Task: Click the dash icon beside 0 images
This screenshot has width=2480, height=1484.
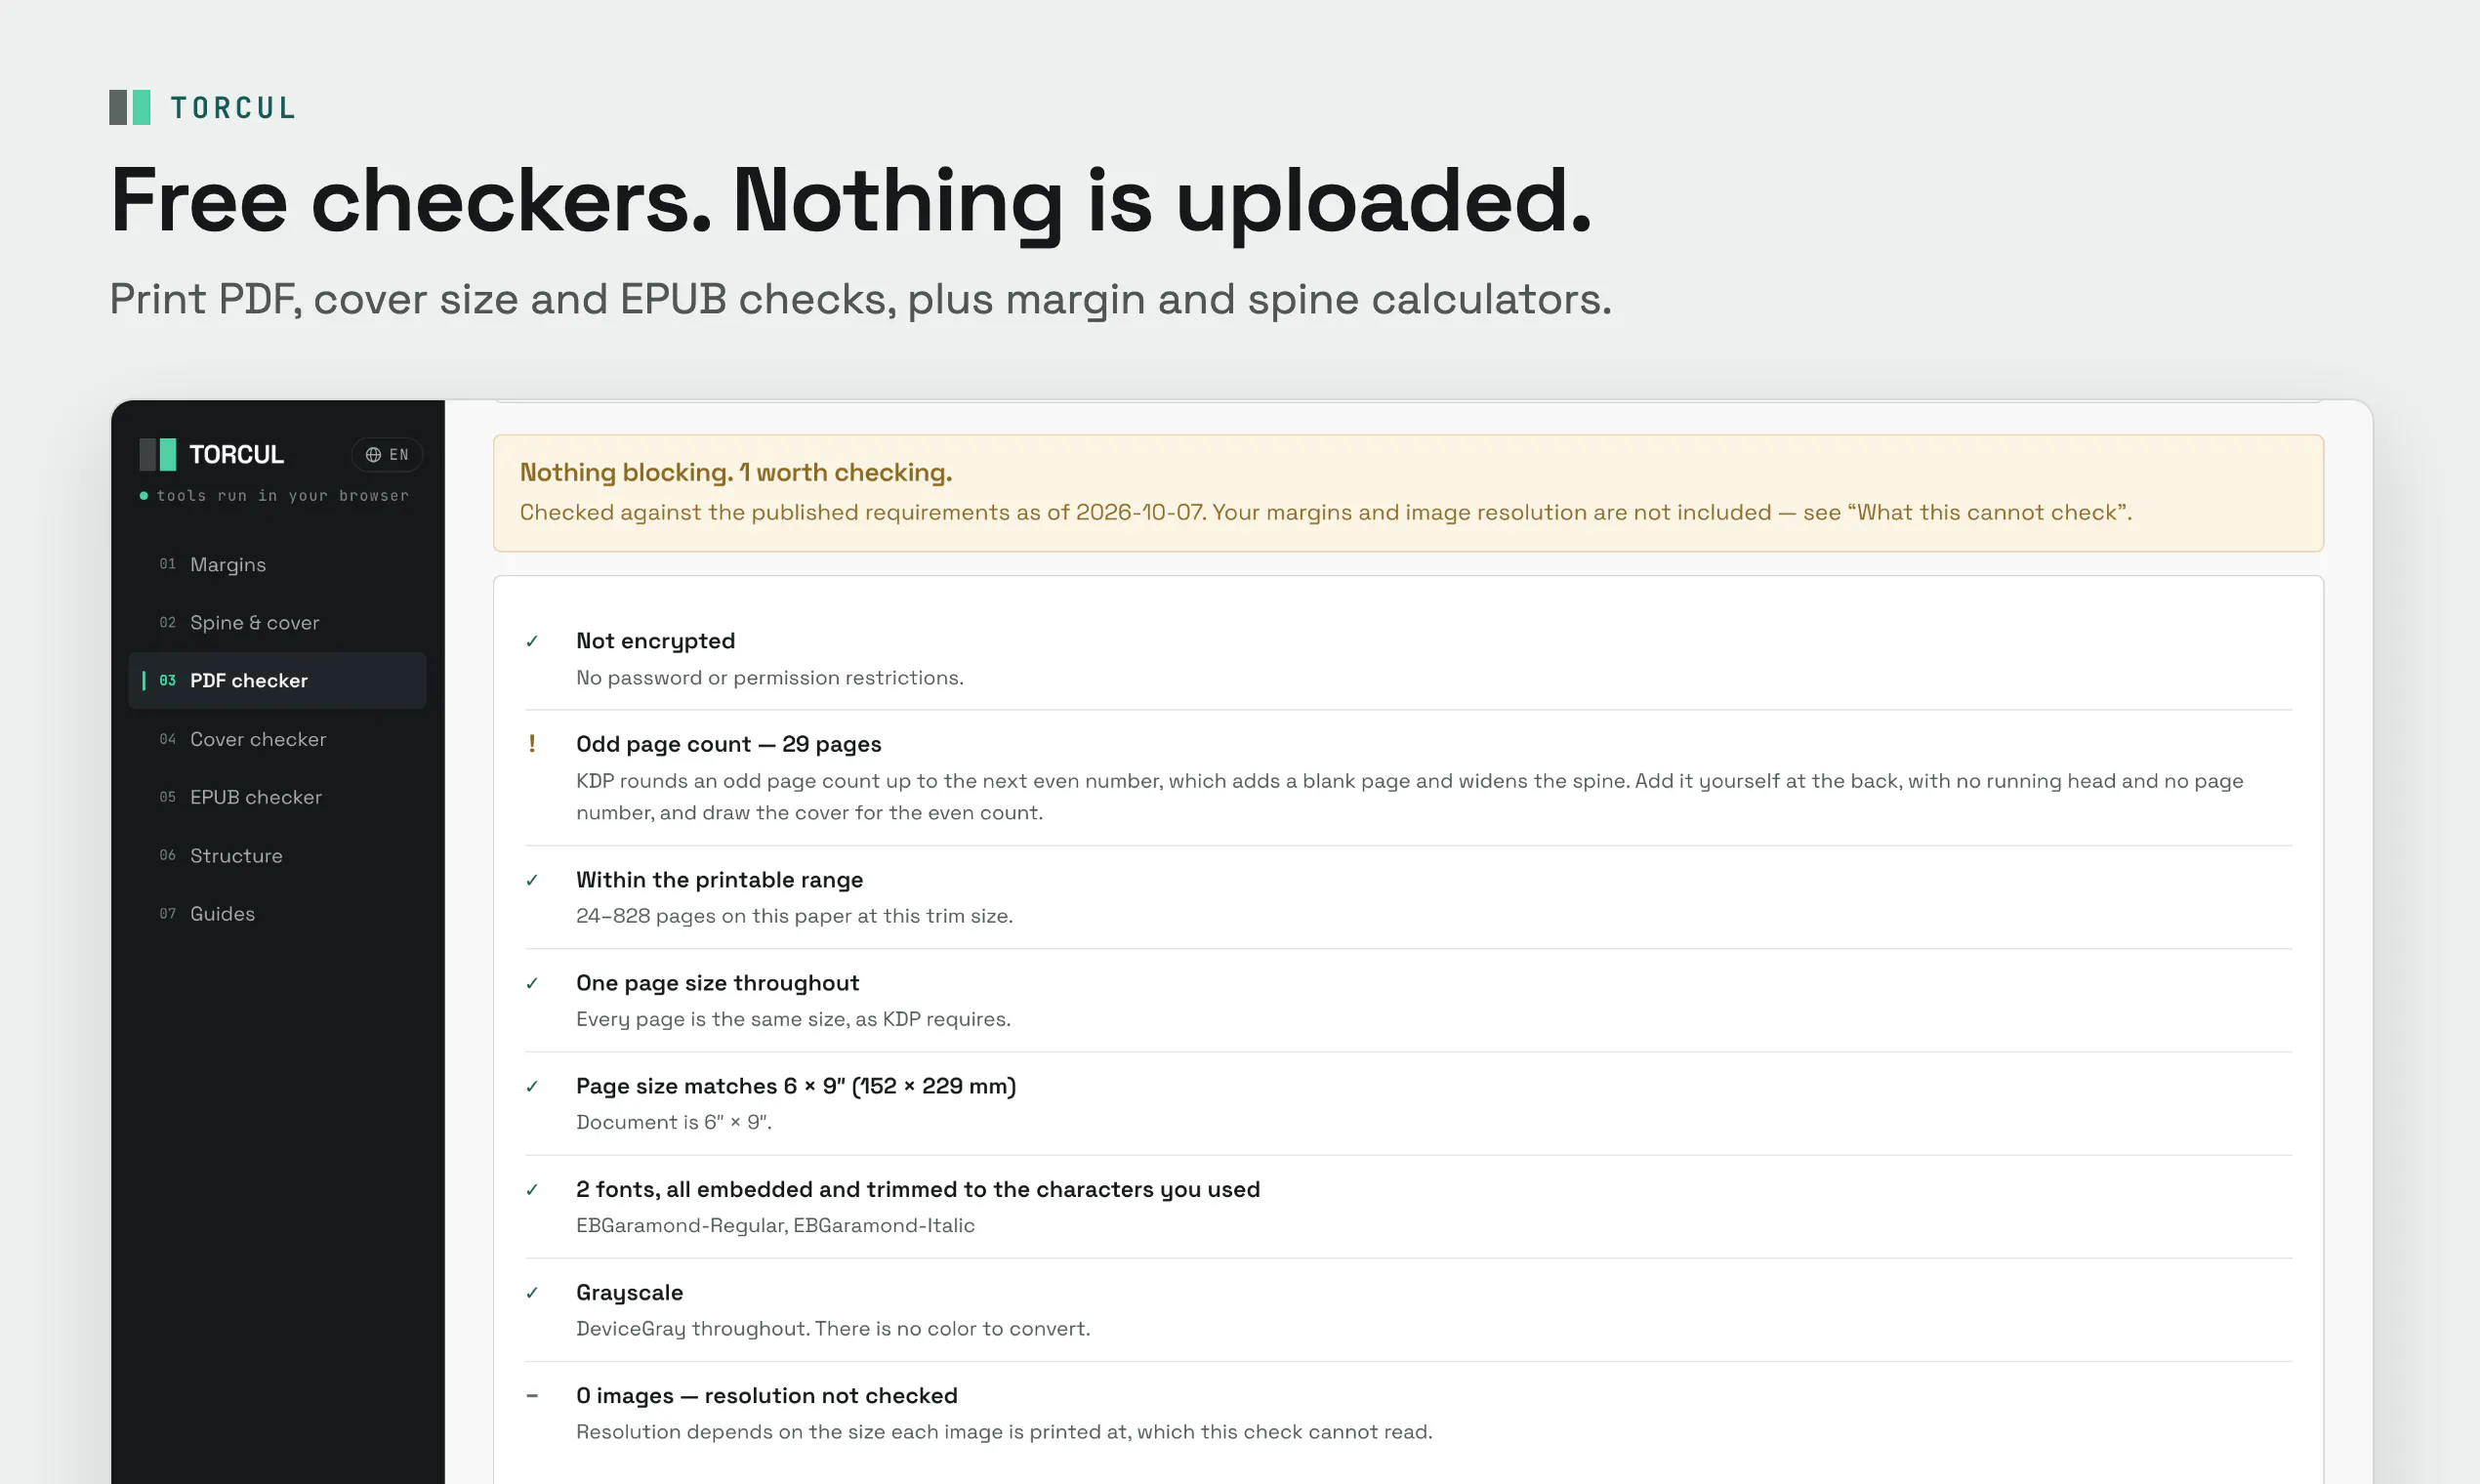Action: tap(532, 1395)
